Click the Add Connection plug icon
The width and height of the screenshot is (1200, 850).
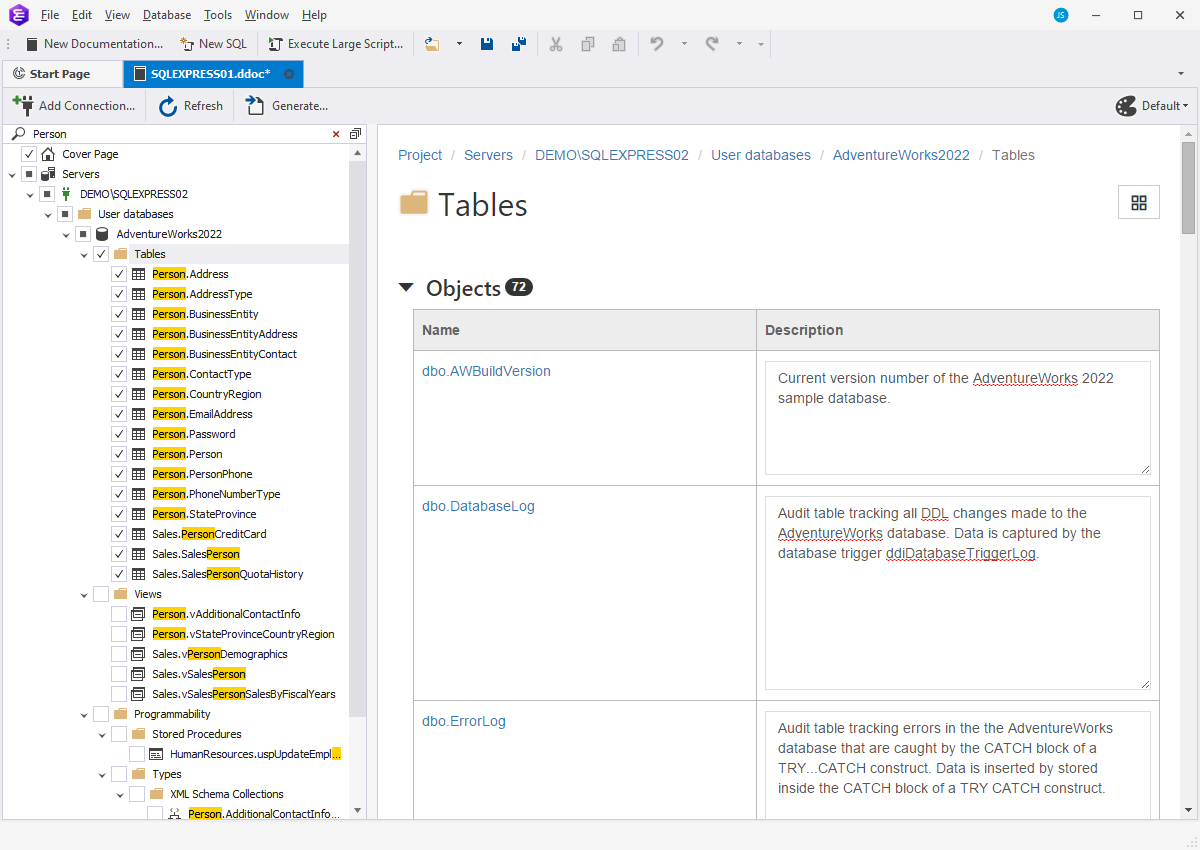22,106
